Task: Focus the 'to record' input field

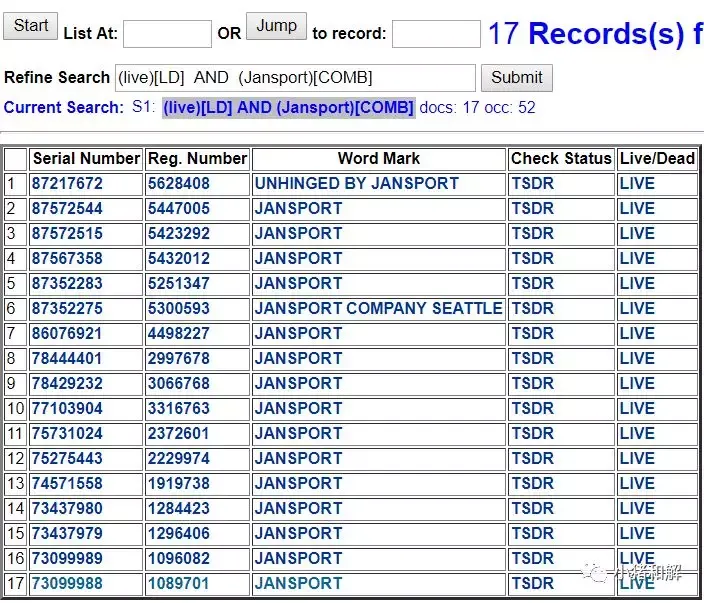Action: click(436, 34)
